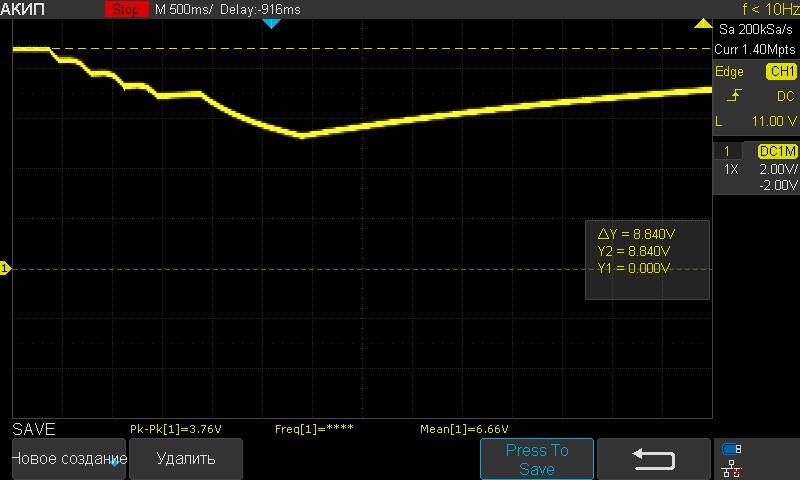This screenshot has width=800, height=480.
Task: Toggle the DC1M coupling indicator
Action: click(x=777, y=151)
